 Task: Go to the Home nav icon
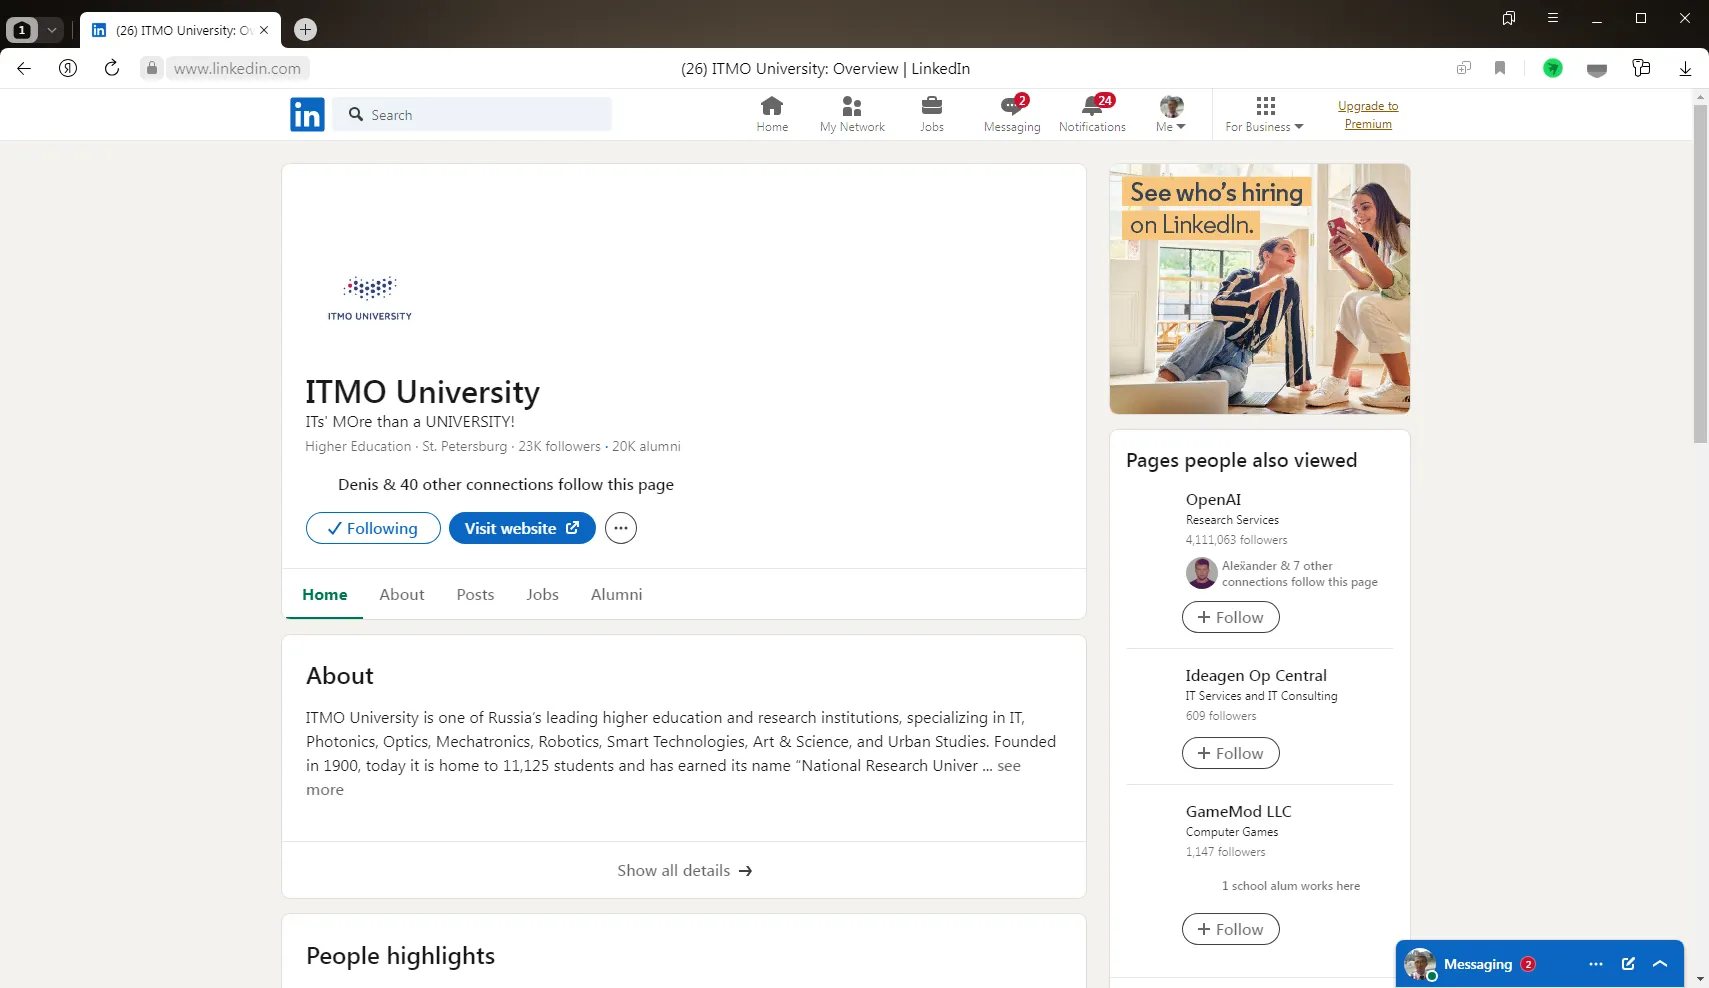point(772,114)
